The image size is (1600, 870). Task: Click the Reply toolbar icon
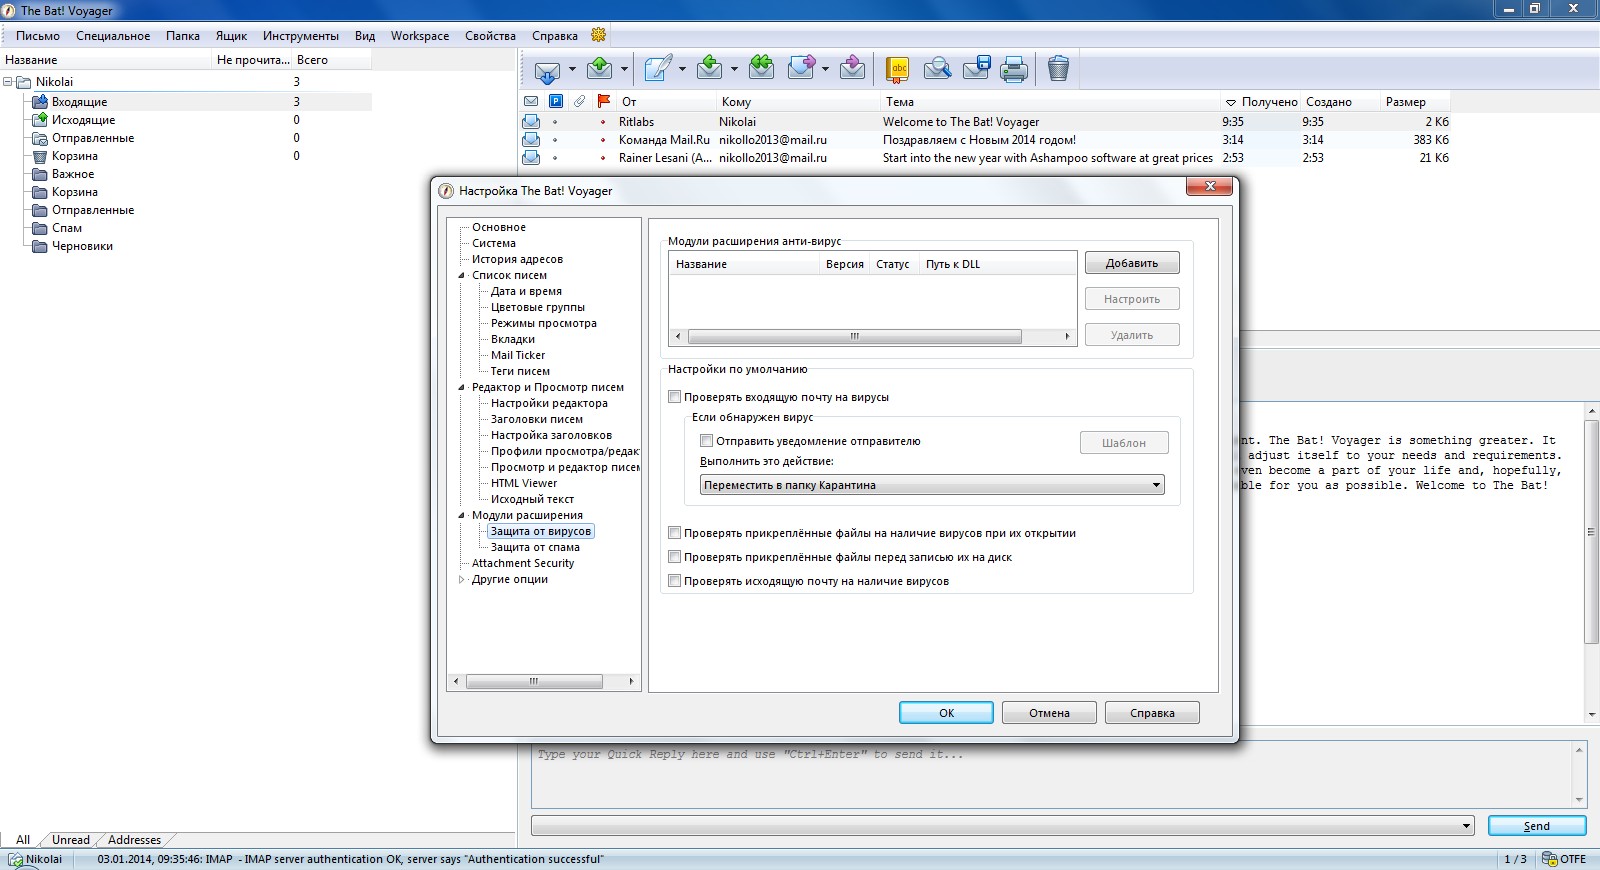[709, 69]
